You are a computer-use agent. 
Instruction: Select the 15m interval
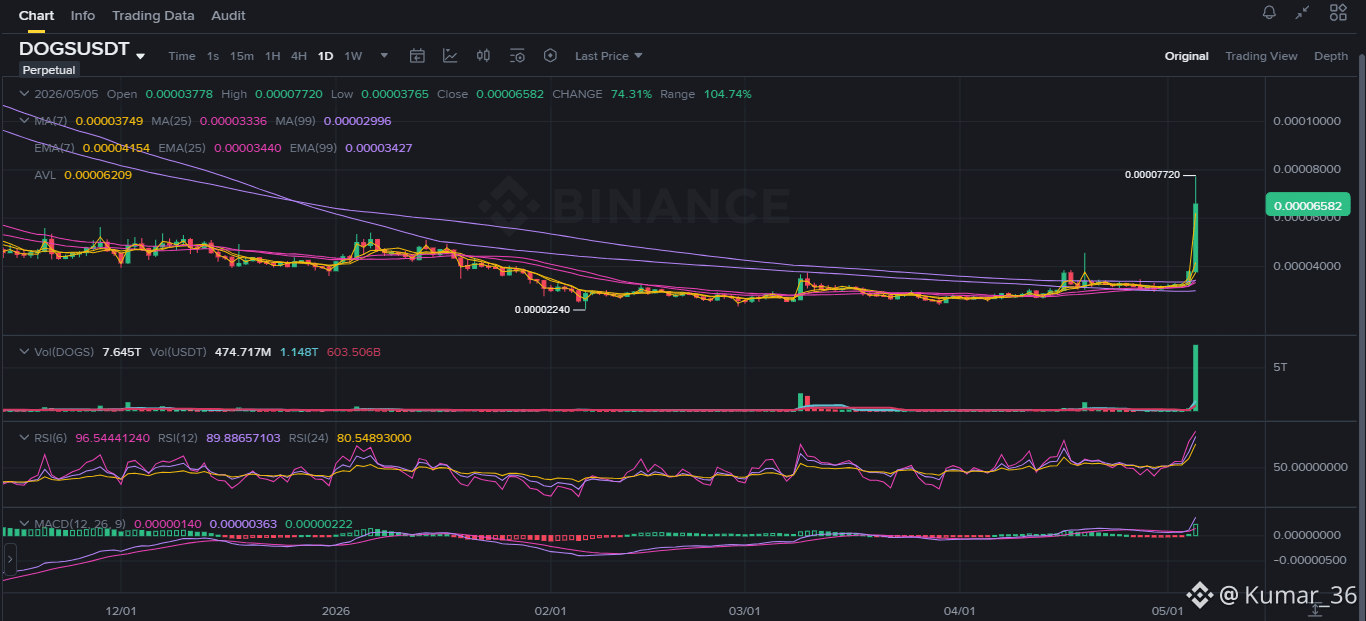242,56
